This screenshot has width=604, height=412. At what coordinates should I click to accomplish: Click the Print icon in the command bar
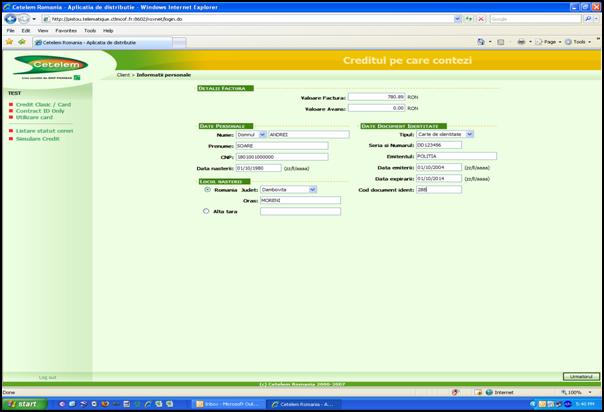click(x=521, y=42)
